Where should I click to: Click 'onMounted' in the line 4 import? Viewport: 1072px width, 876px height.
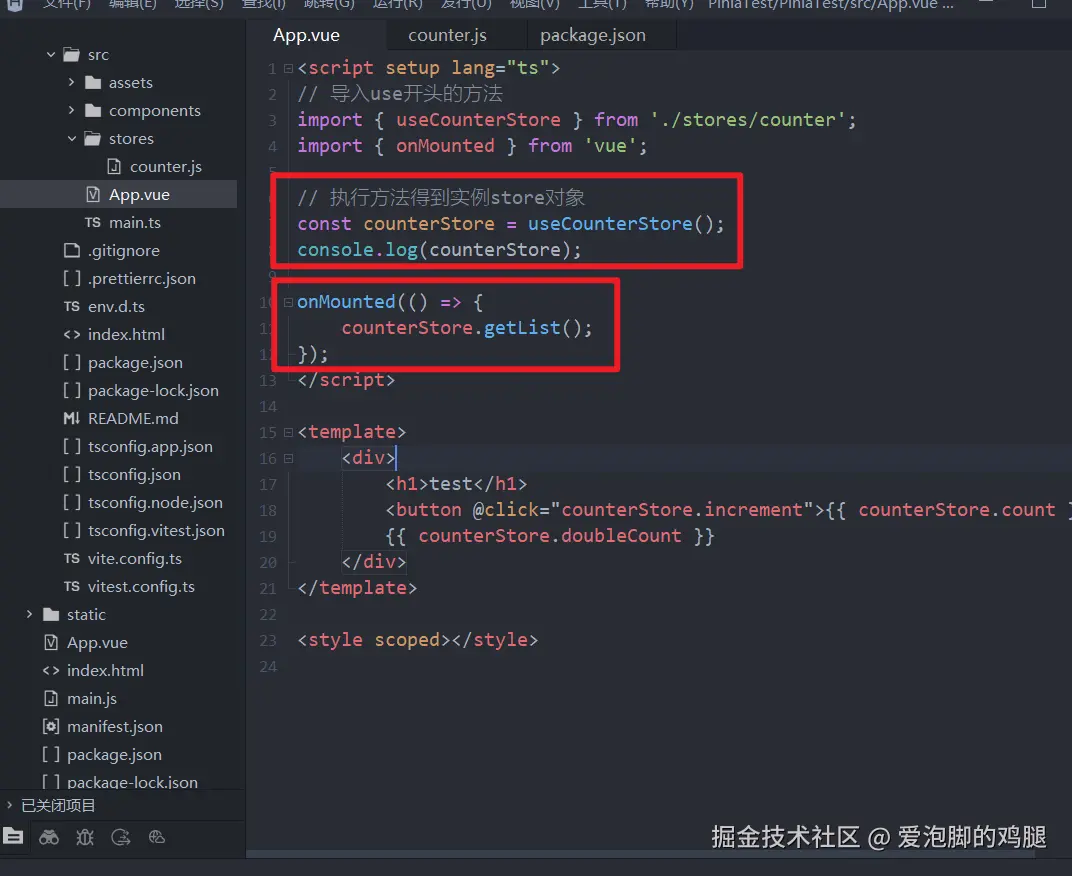(445, 146)
